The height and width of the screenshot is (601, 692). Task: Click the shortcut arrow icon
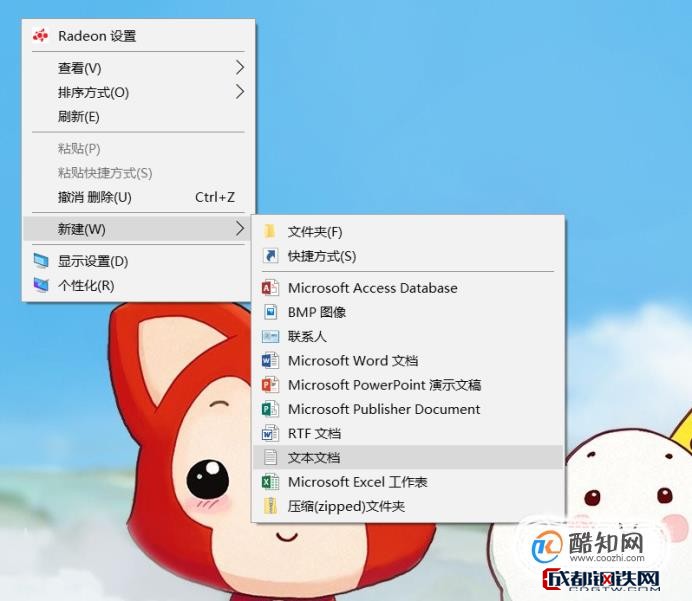tap(270, 255)
